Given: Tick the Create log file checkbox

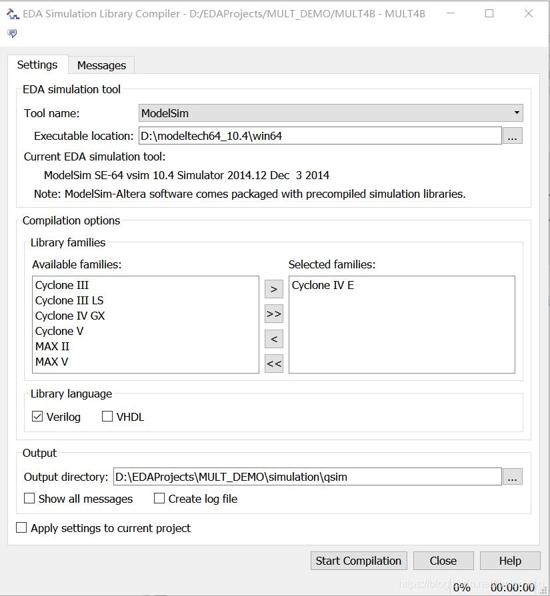Looking at the screenshot, I should [159, 498].
